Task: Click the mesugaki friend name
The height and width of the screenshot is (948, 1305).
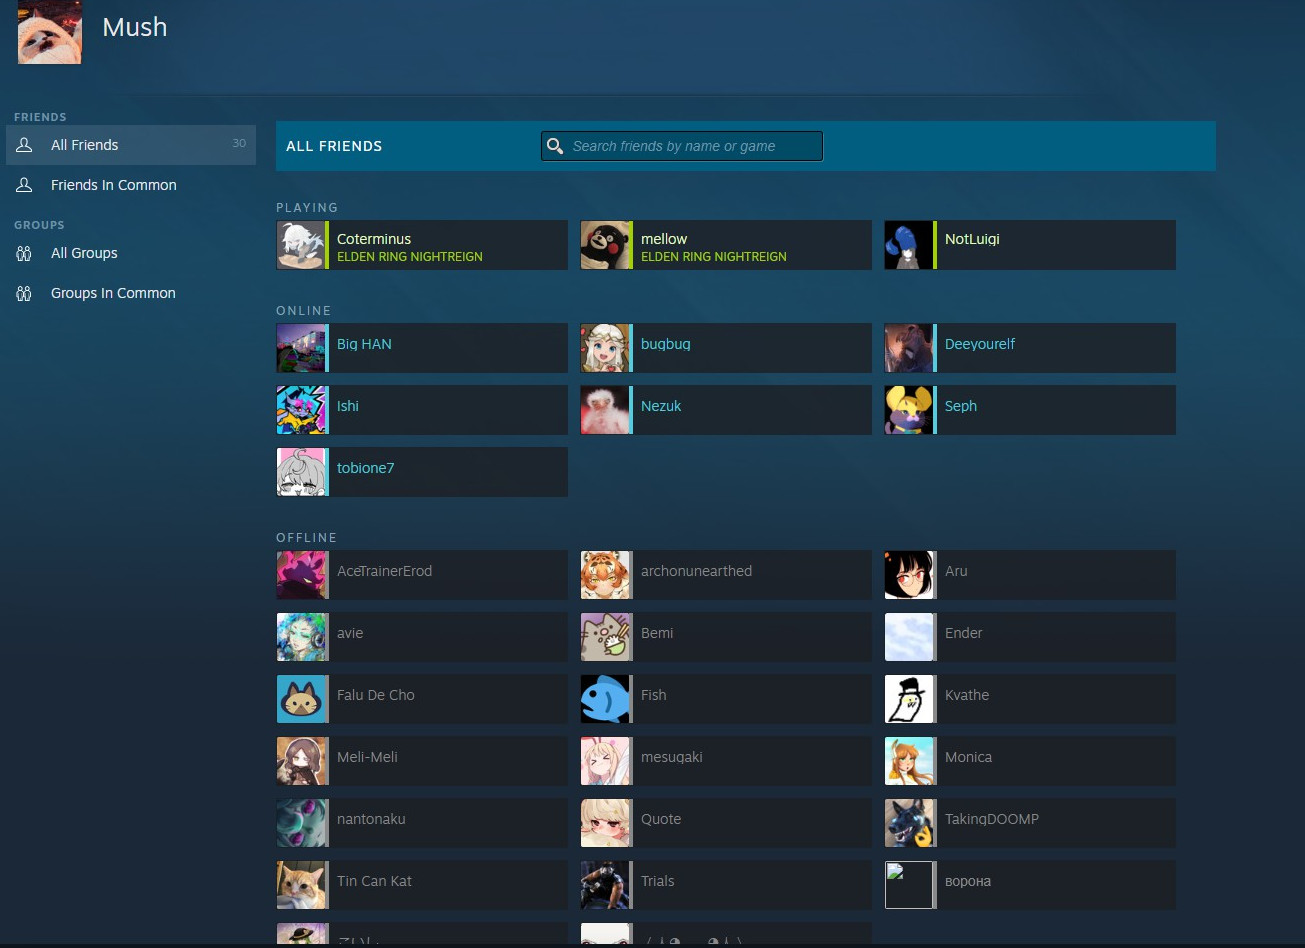Action: click(672, 757)
